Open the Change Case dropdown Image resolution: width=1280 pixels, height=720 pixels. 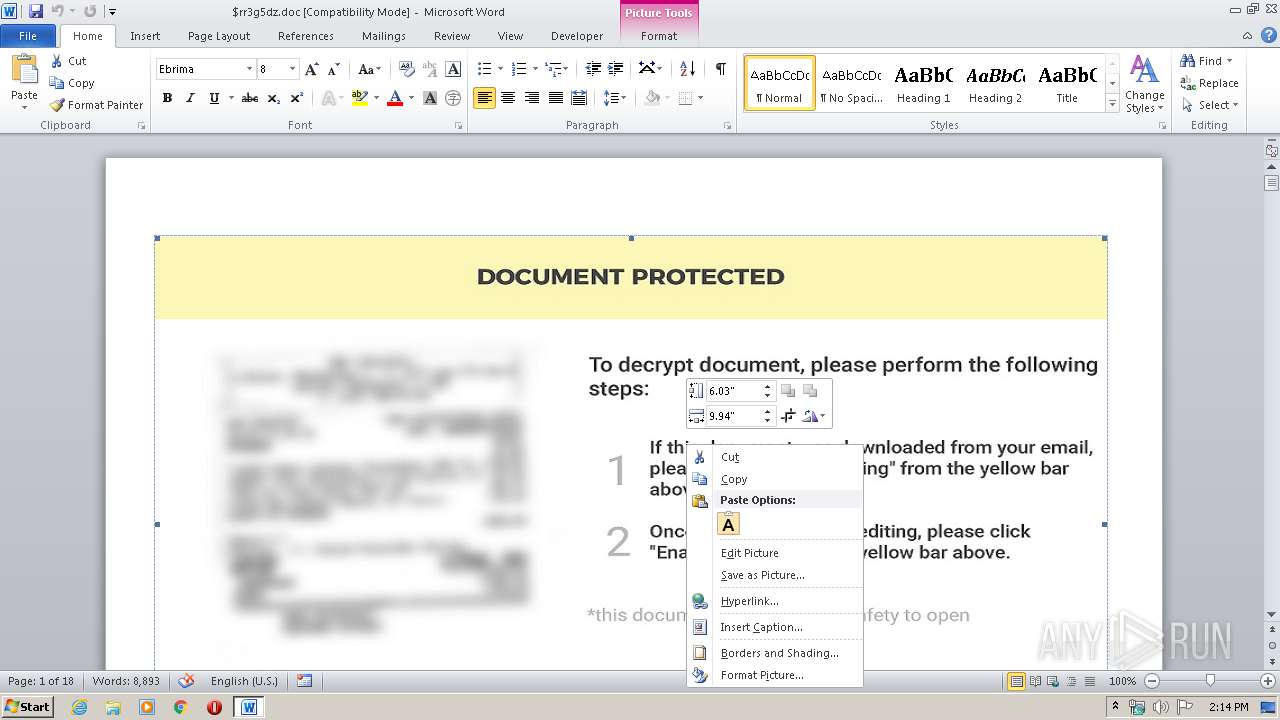(x=369, y=69)
